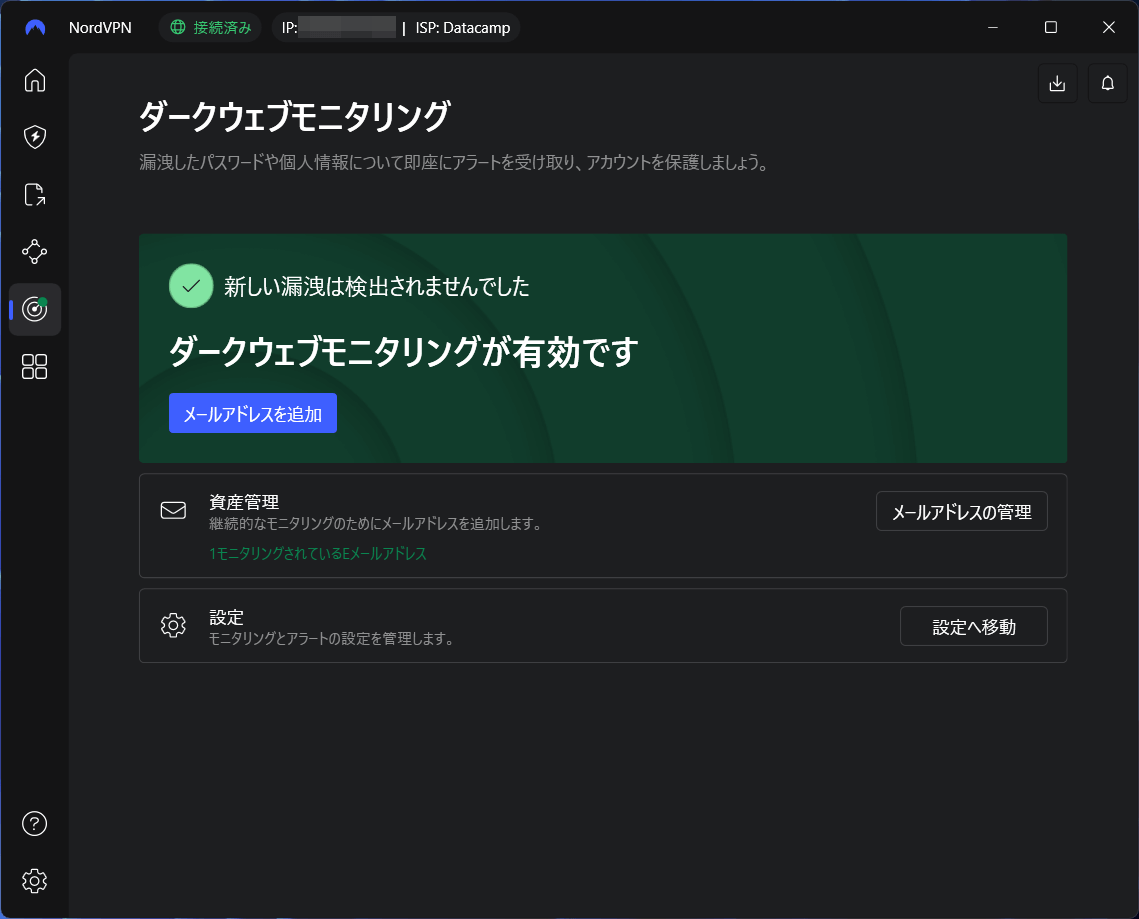Click the envelope icon beside 資産管理
Viewport: 1139px width, 919px height.
coord(173,510)
